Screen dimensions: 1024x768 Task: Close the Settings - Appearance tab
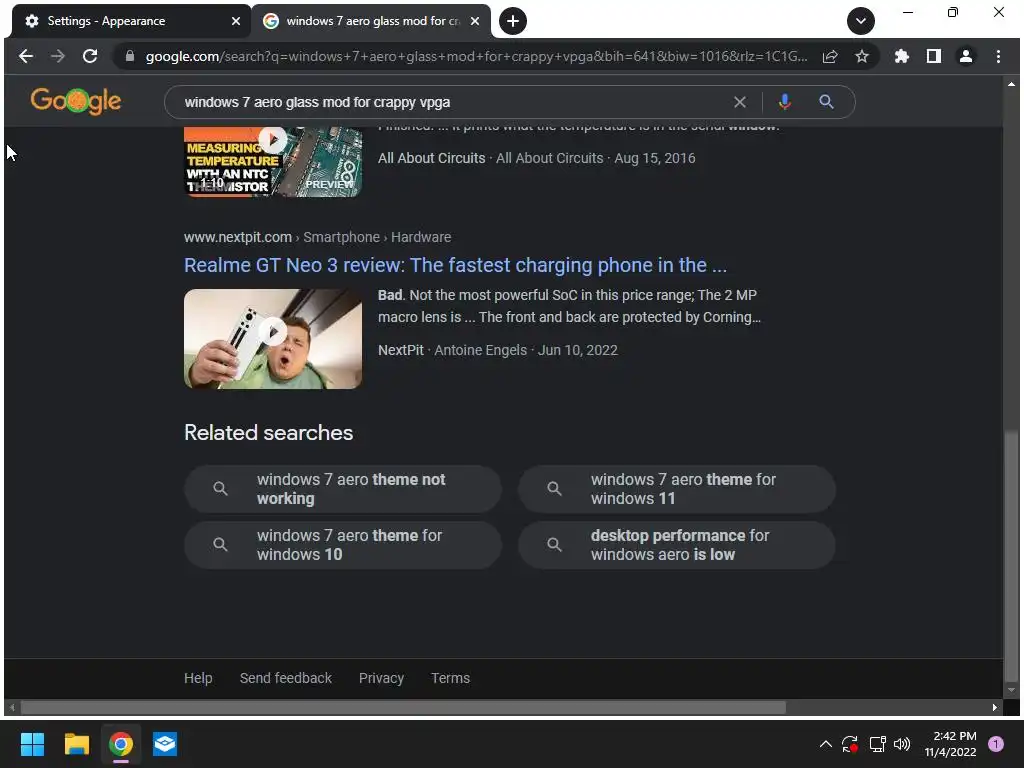(236, 21)
